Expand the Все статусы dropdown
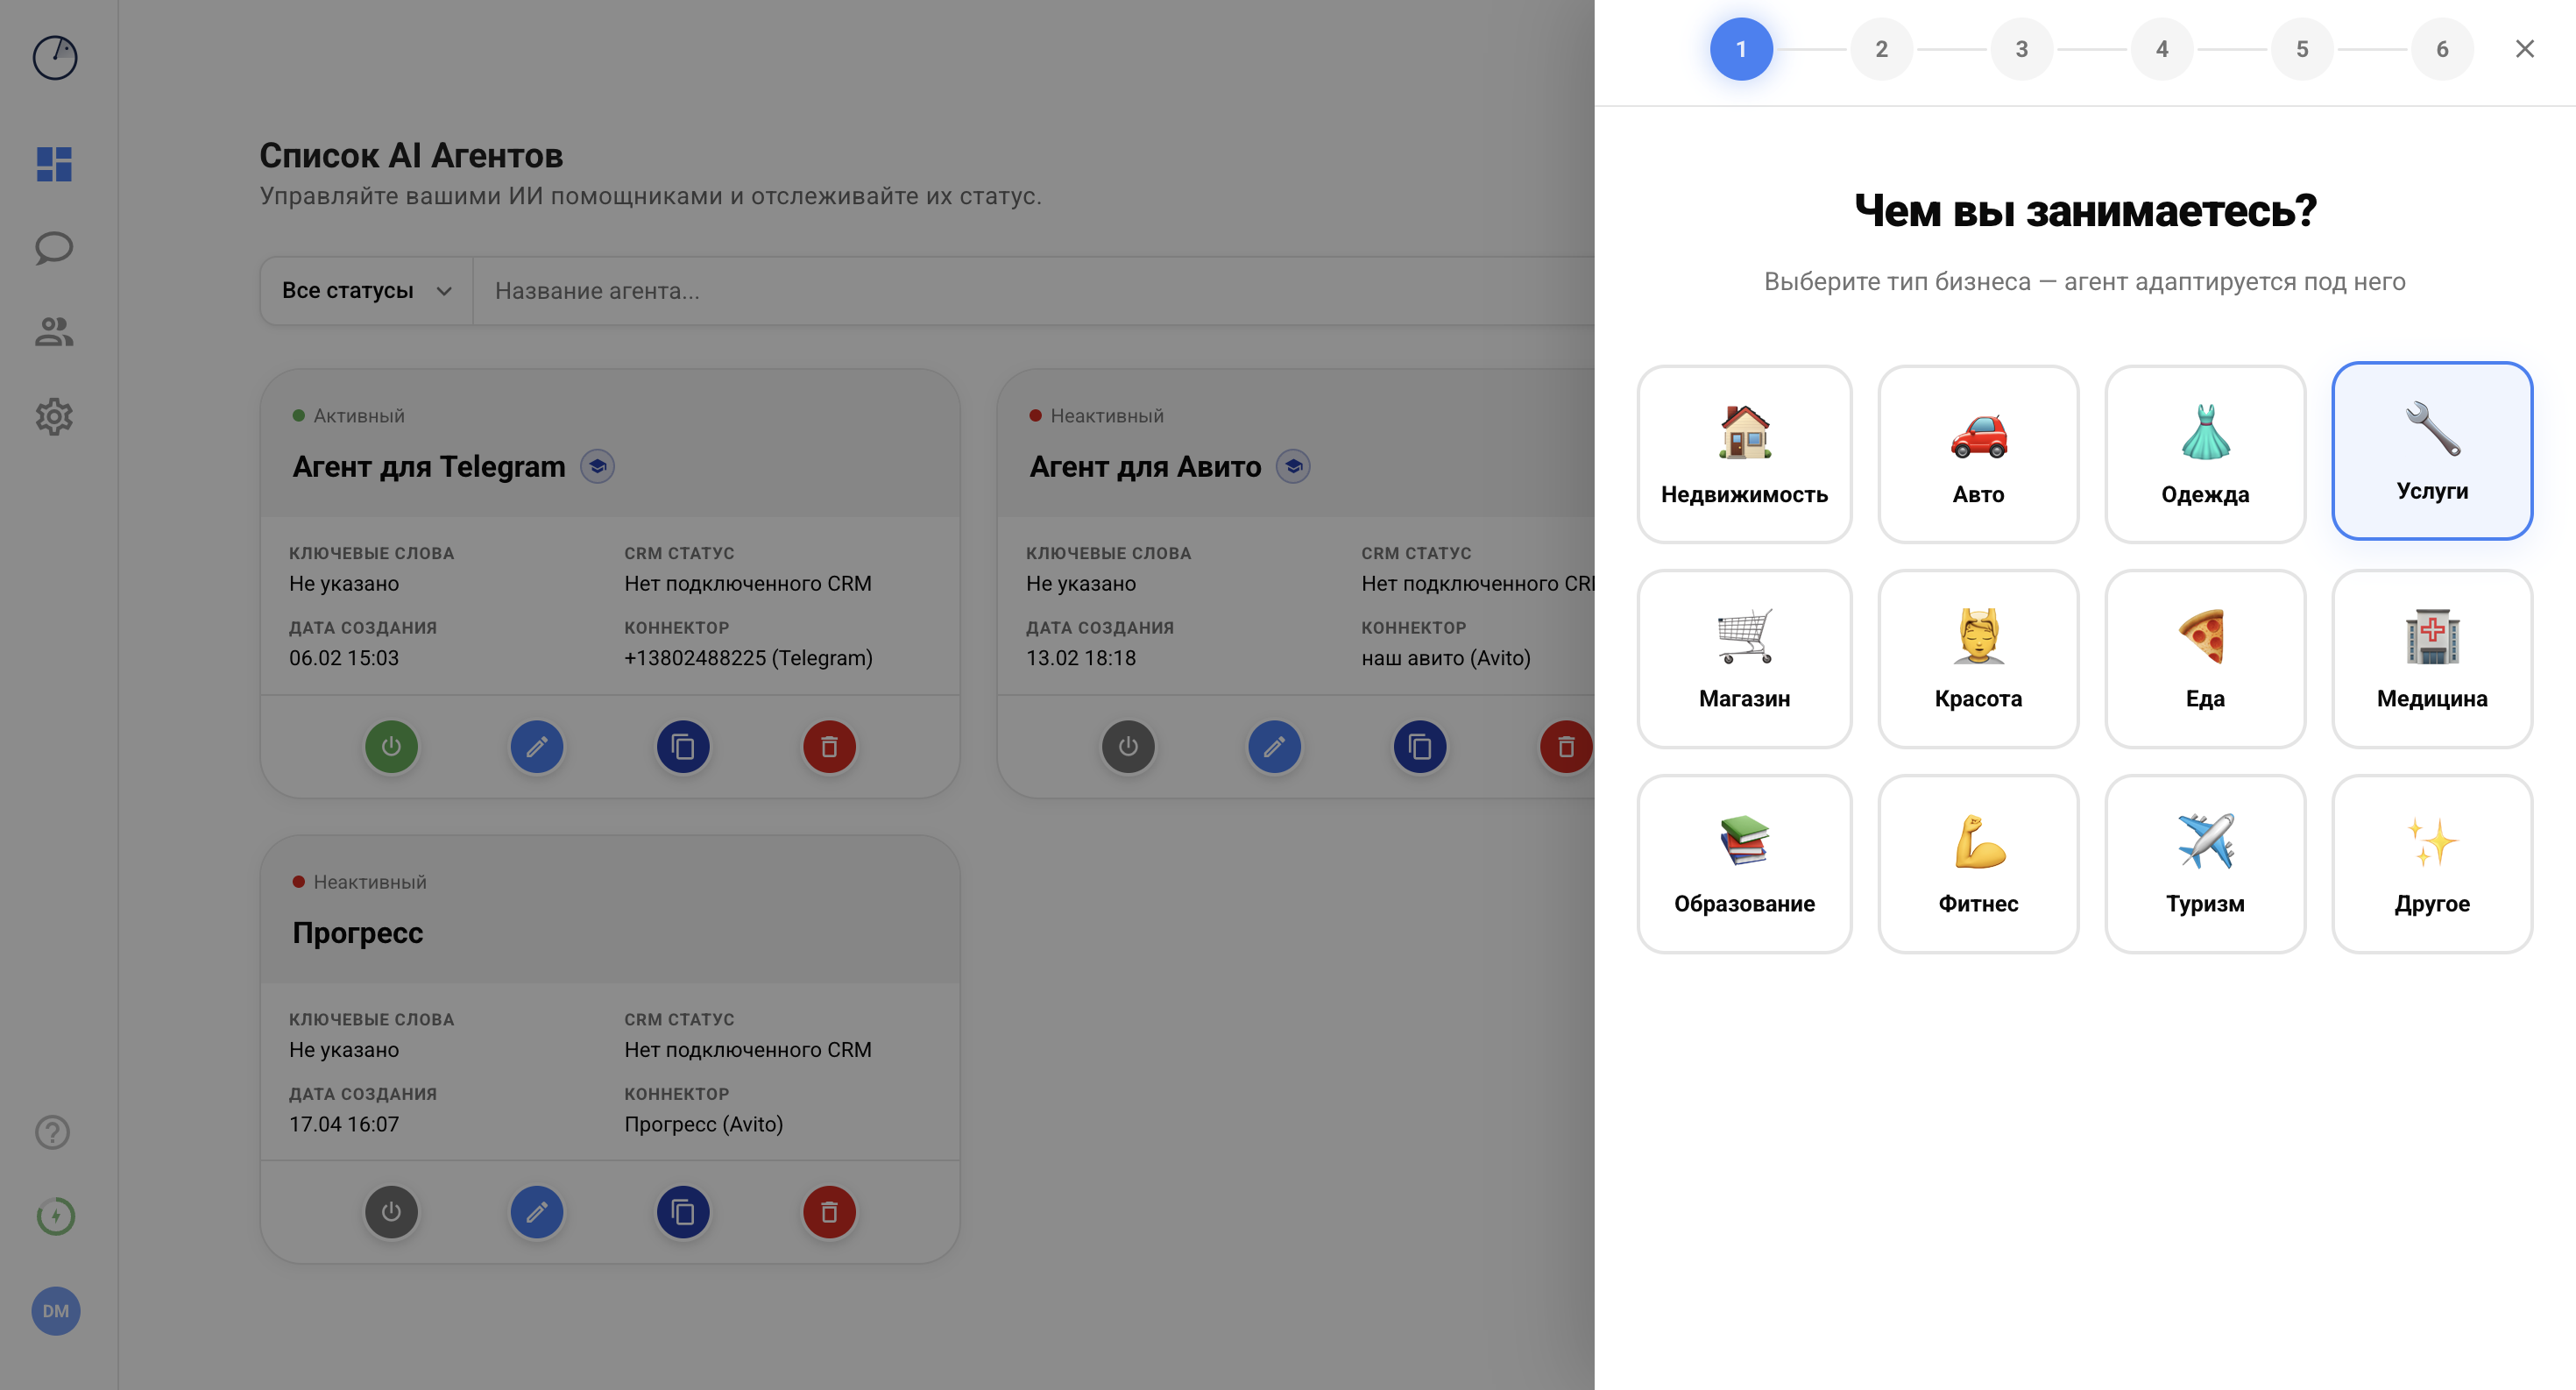Screen dimensions: 2576x1390 pos(366,291)
